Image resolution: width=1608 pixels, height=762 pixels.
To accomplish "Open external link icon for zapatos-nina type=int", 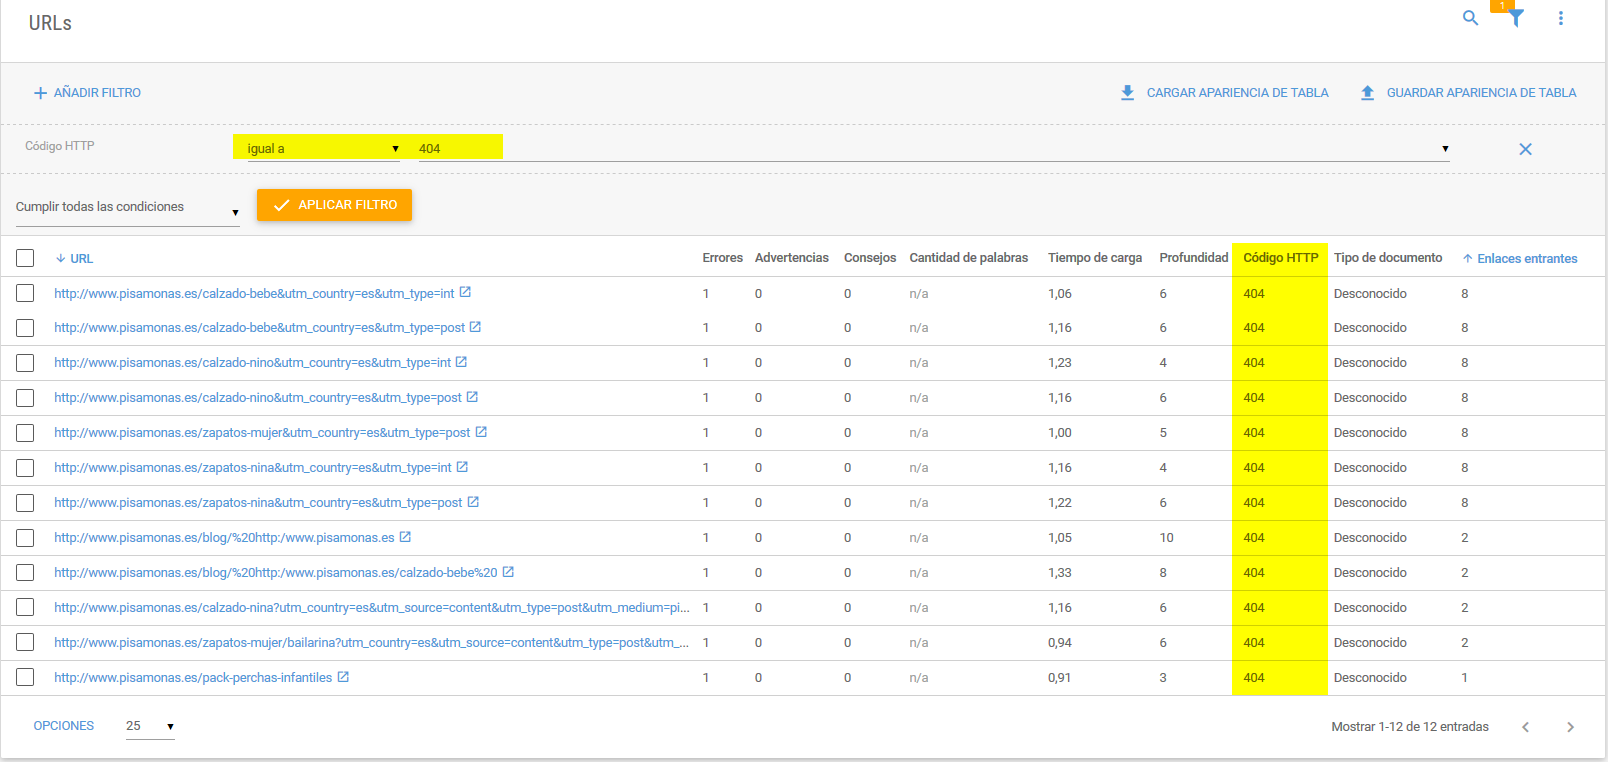I will click(462, 467).
